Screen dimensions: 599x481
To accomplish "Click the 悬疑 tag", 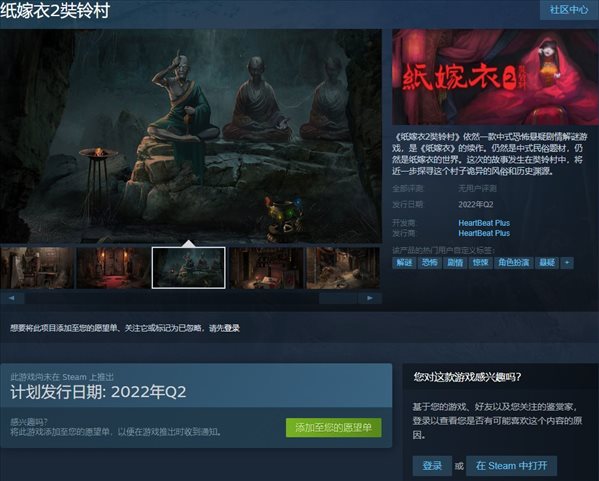I will pyautogui.click(x=547, y=263).
